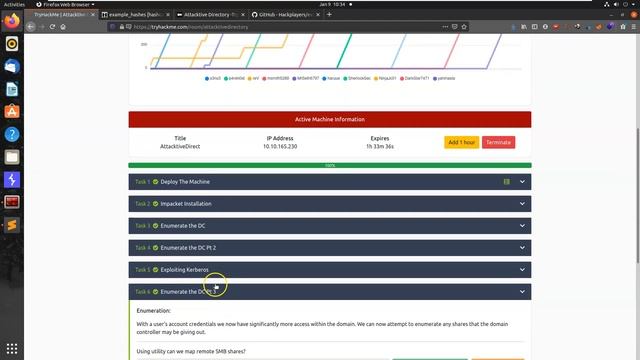Toggle the Sherlocksec series in chart legend

click(357, 78)
